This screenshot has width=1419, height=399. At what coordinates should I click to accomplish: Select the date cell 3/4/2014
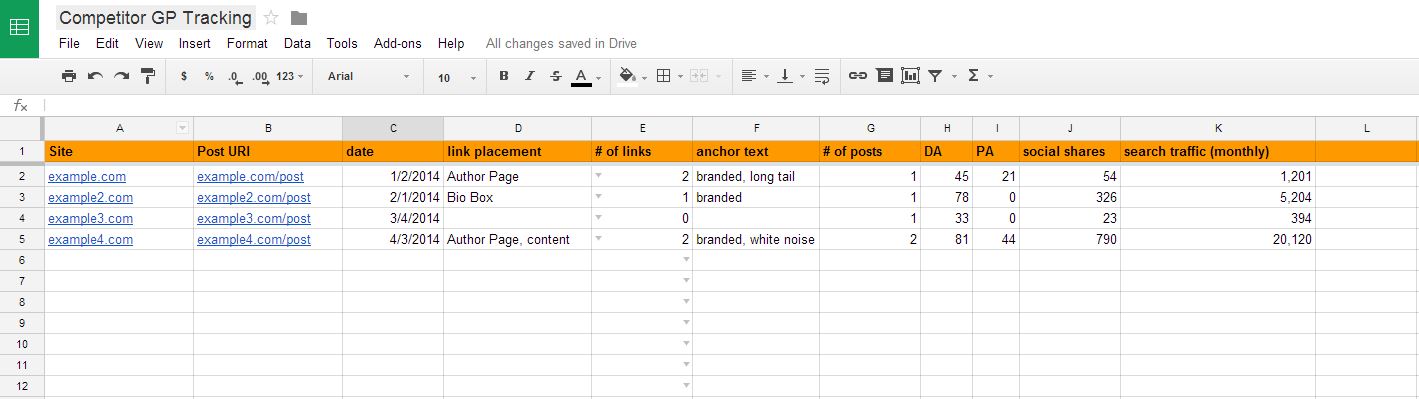(393, 219)
